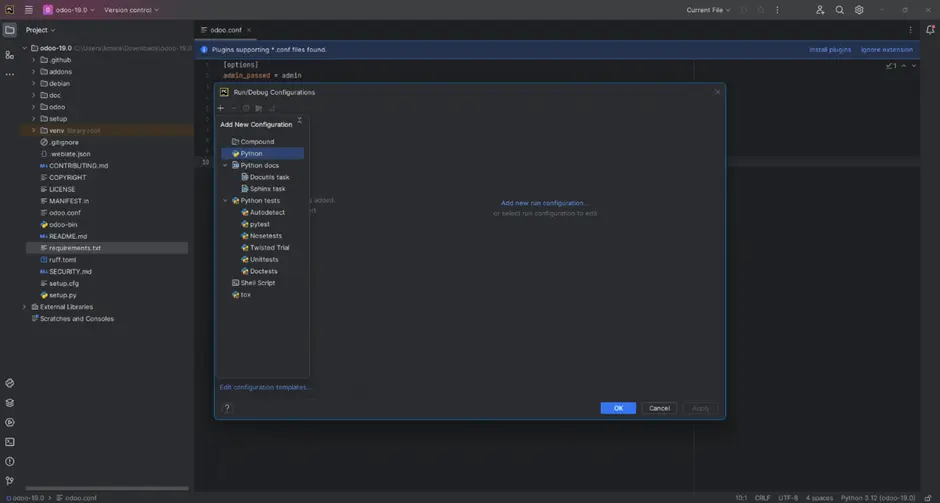
Task: Click the Copy Configuration icon
Action: point(246,108)
